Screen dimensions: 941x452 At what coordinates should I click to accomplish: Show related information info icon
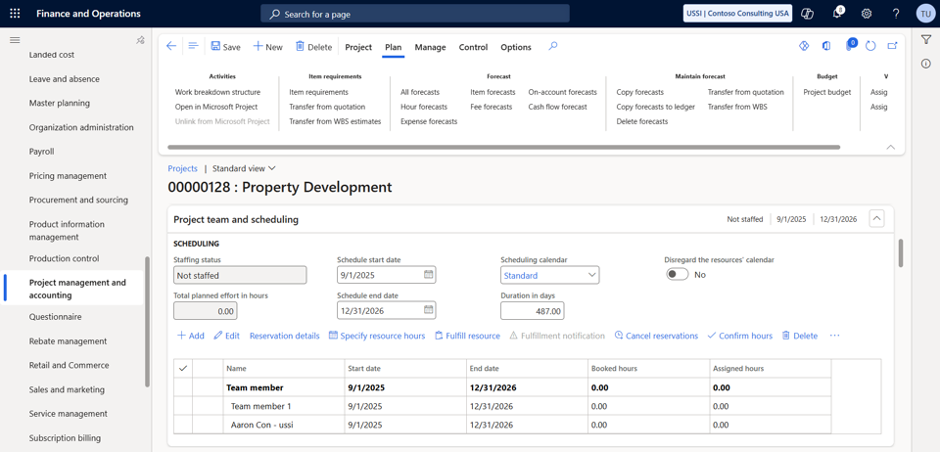click(x=926, y=64)
